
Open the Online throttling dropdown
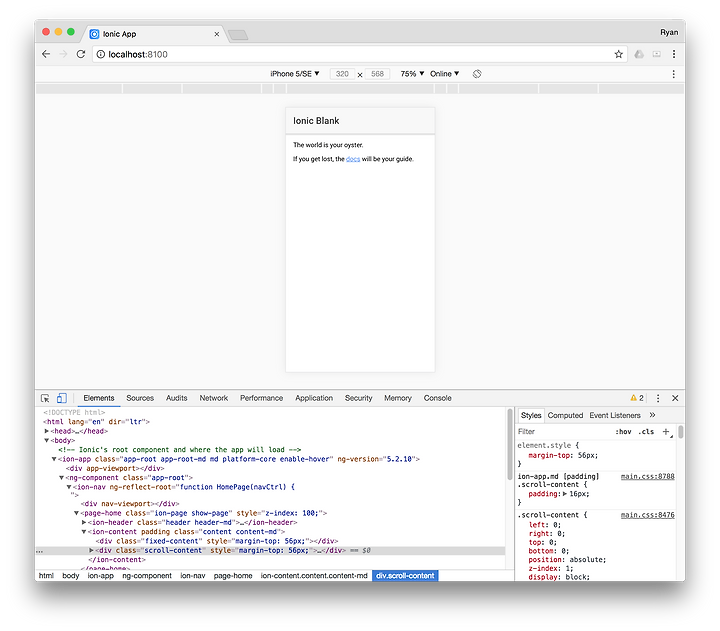tap(444, 74)
